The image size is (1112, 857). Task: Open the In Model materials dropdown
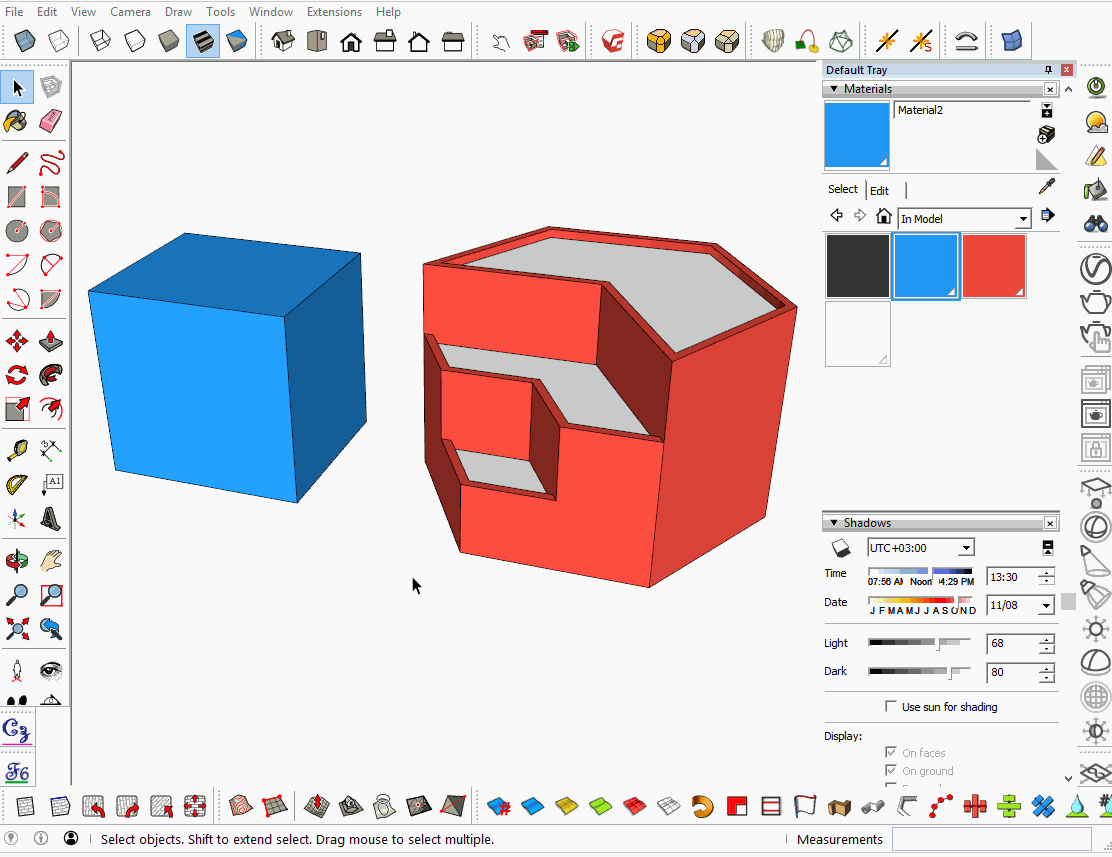tap(1022, 218)
